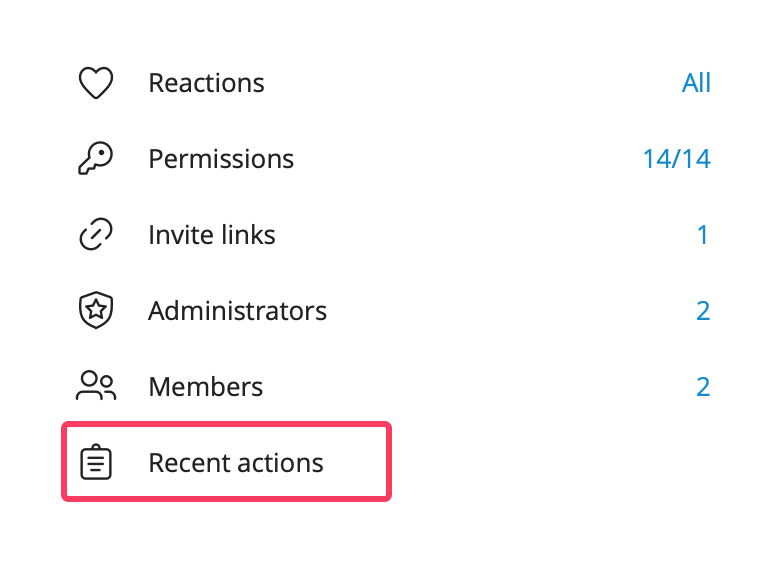
Task: Click the chain Invite links icon
Action: (96, 234)
